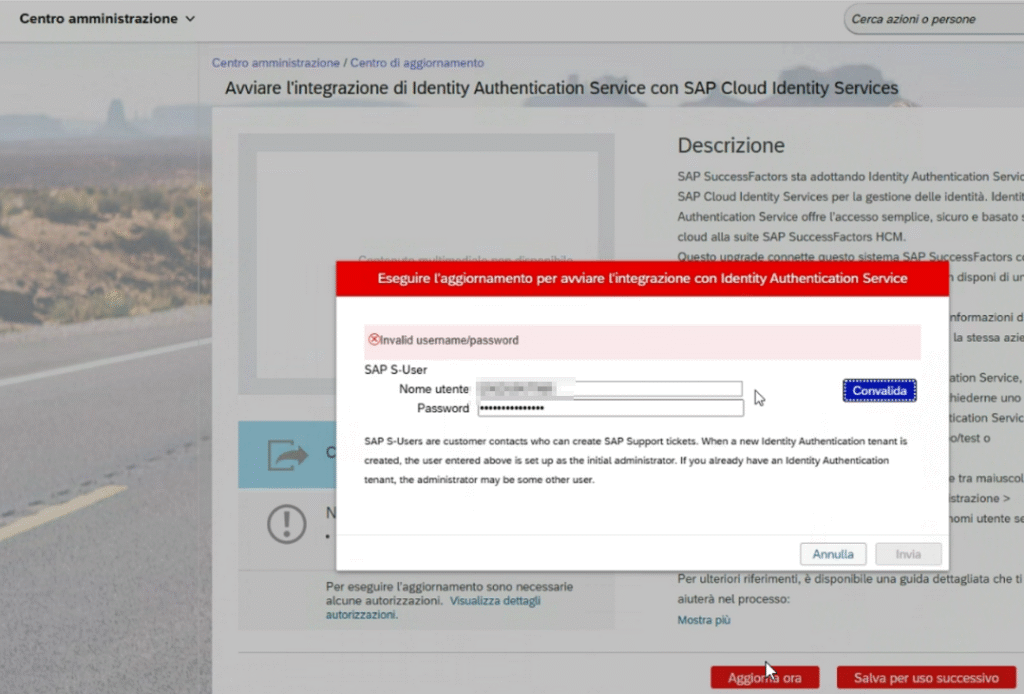
Task: Click the Invalid username/password error text
Action: (449, 340)
